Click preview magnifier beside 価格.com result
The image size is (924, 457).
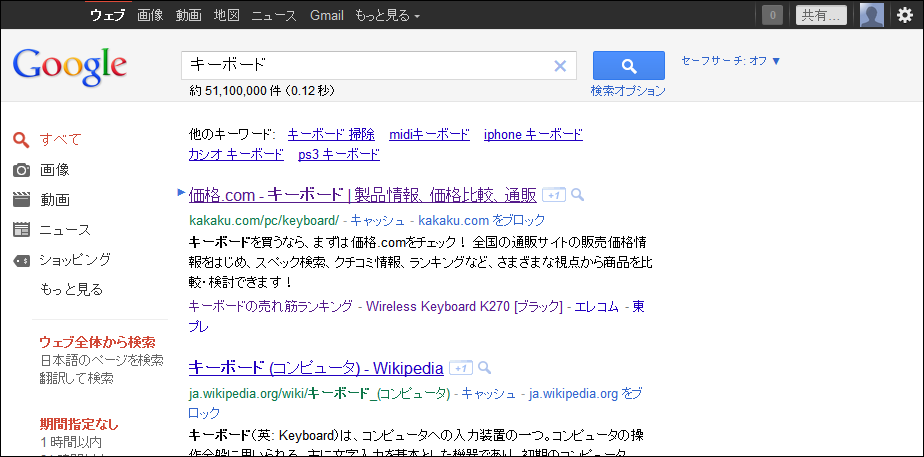click(x=578, y=194)
